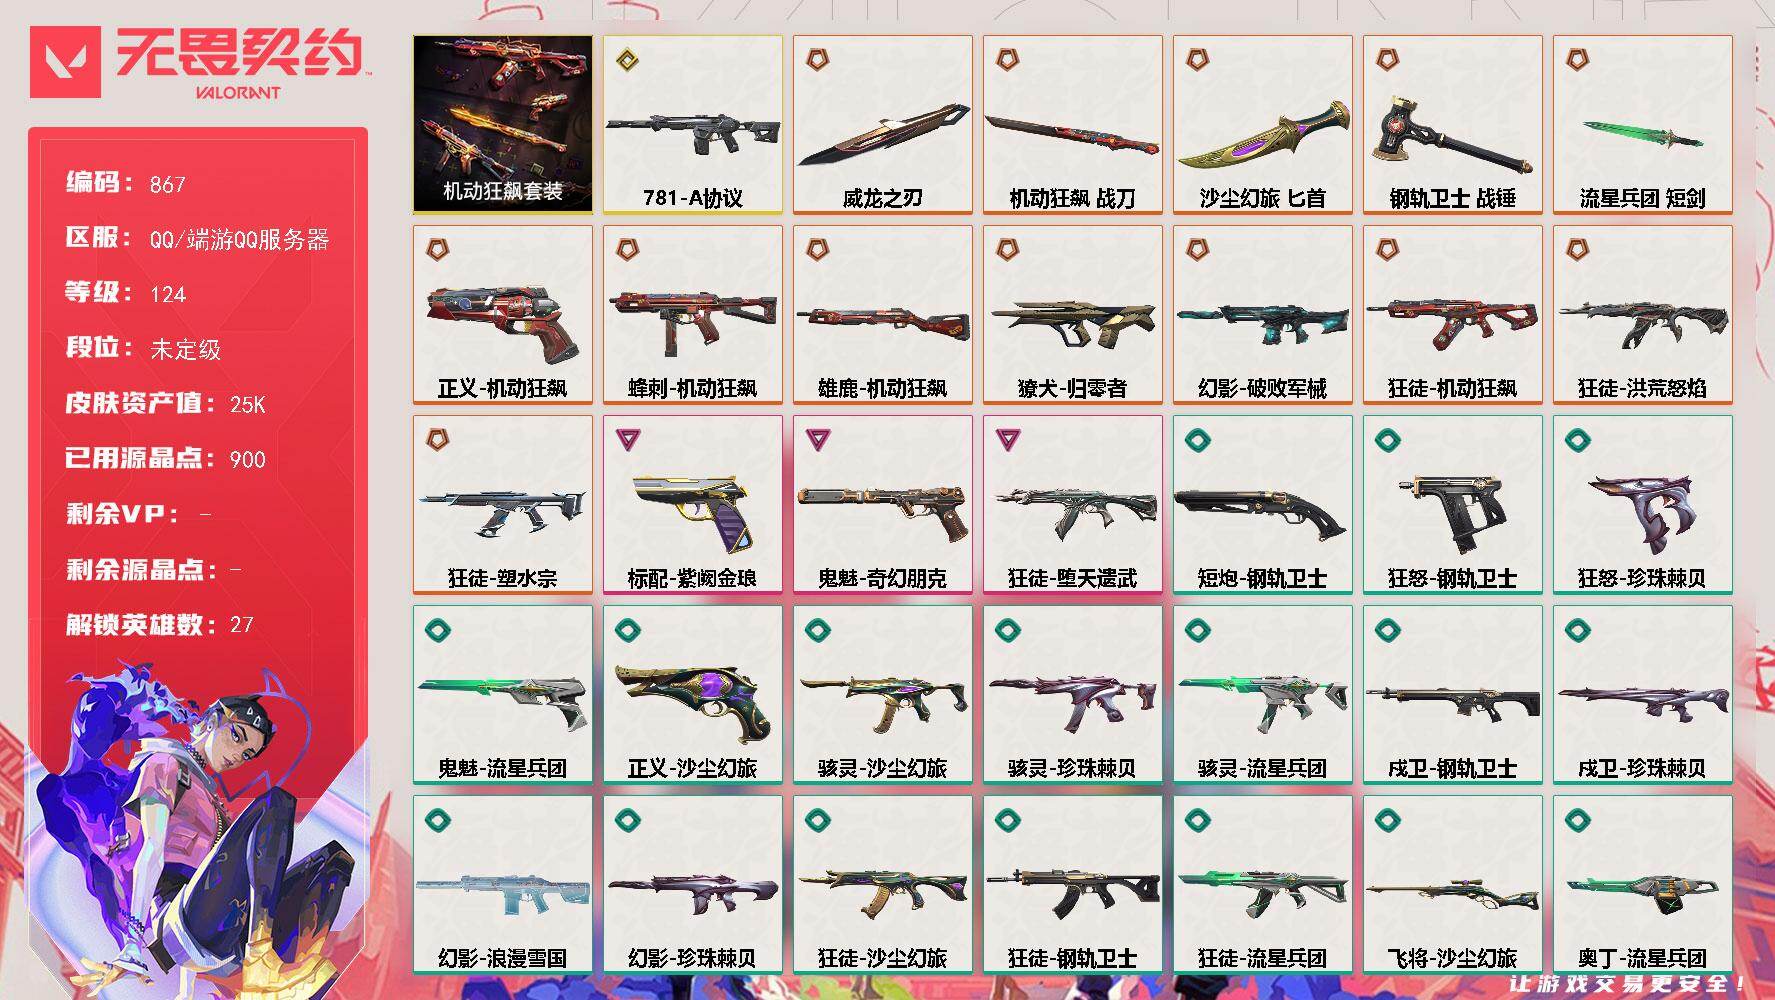Click the 飞将-沙尘幻旅 sniper card
1775x1000 pixels.
coord(1453,885)
